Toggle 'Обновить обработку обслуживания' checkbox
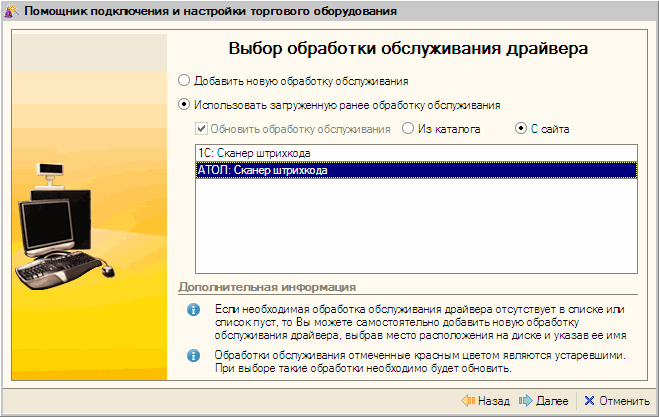 200,129
